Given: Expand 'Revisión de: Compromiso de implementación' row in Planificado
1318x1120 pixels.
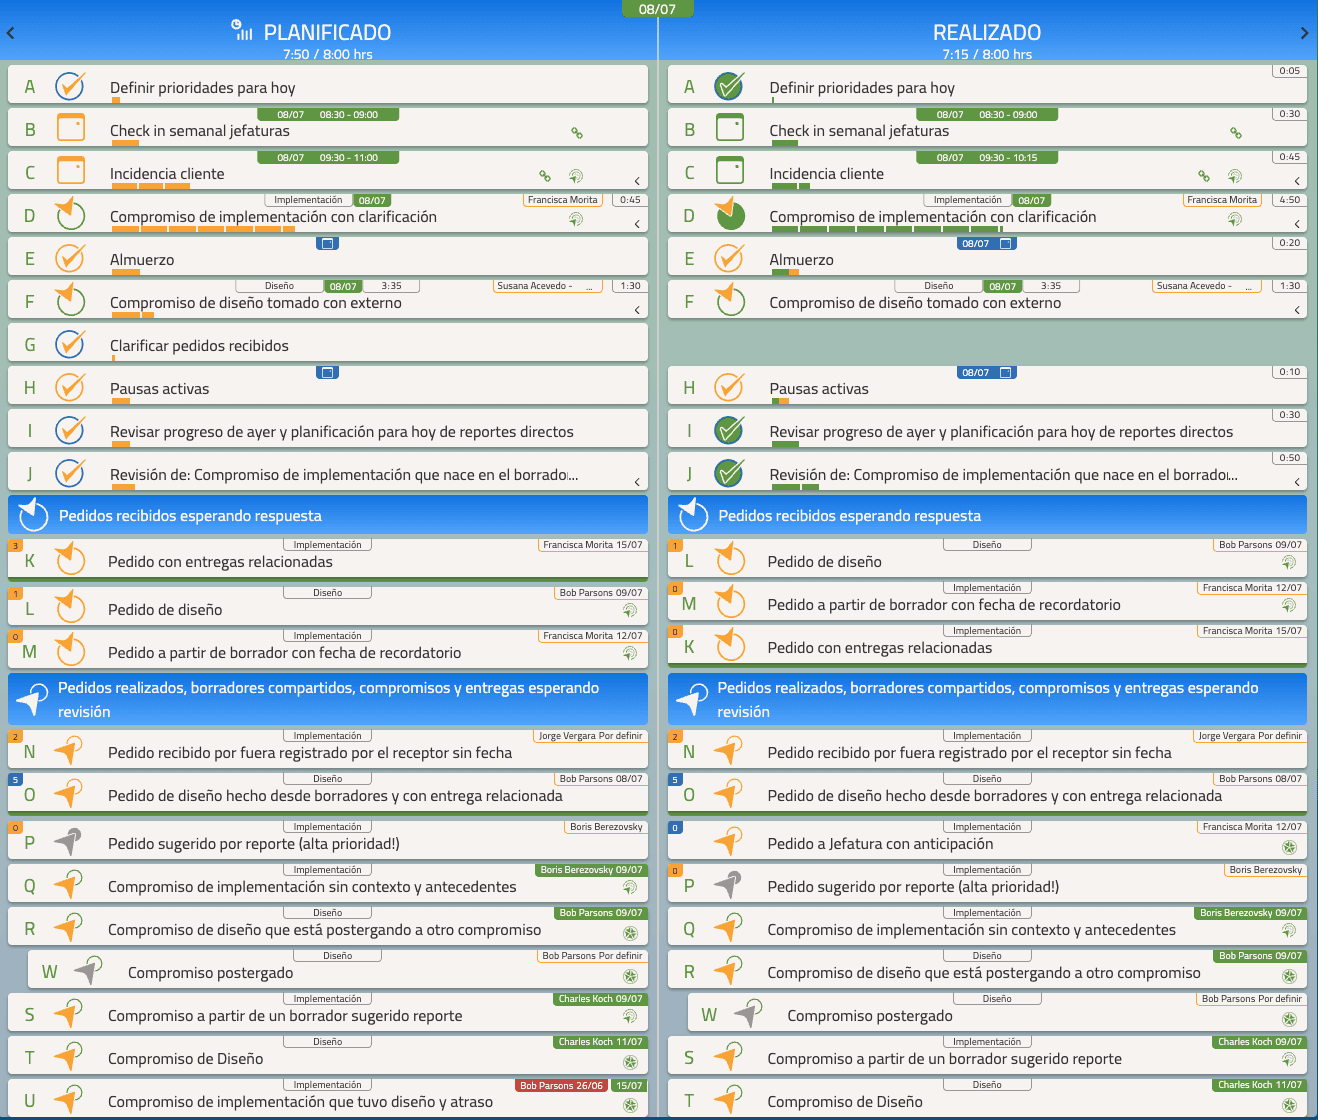Looking at the screenshot, I should coord(637,482).
